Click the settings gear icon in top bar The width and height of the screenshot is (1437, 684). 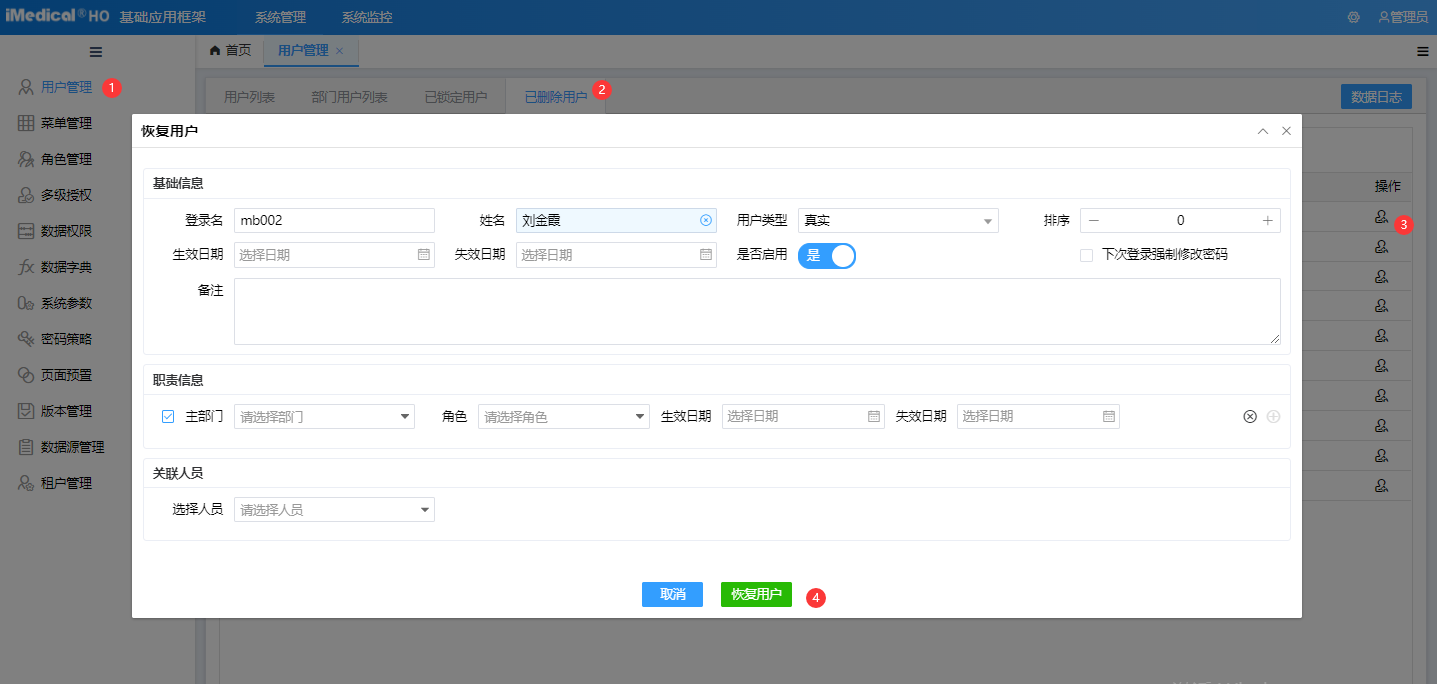1353,17
